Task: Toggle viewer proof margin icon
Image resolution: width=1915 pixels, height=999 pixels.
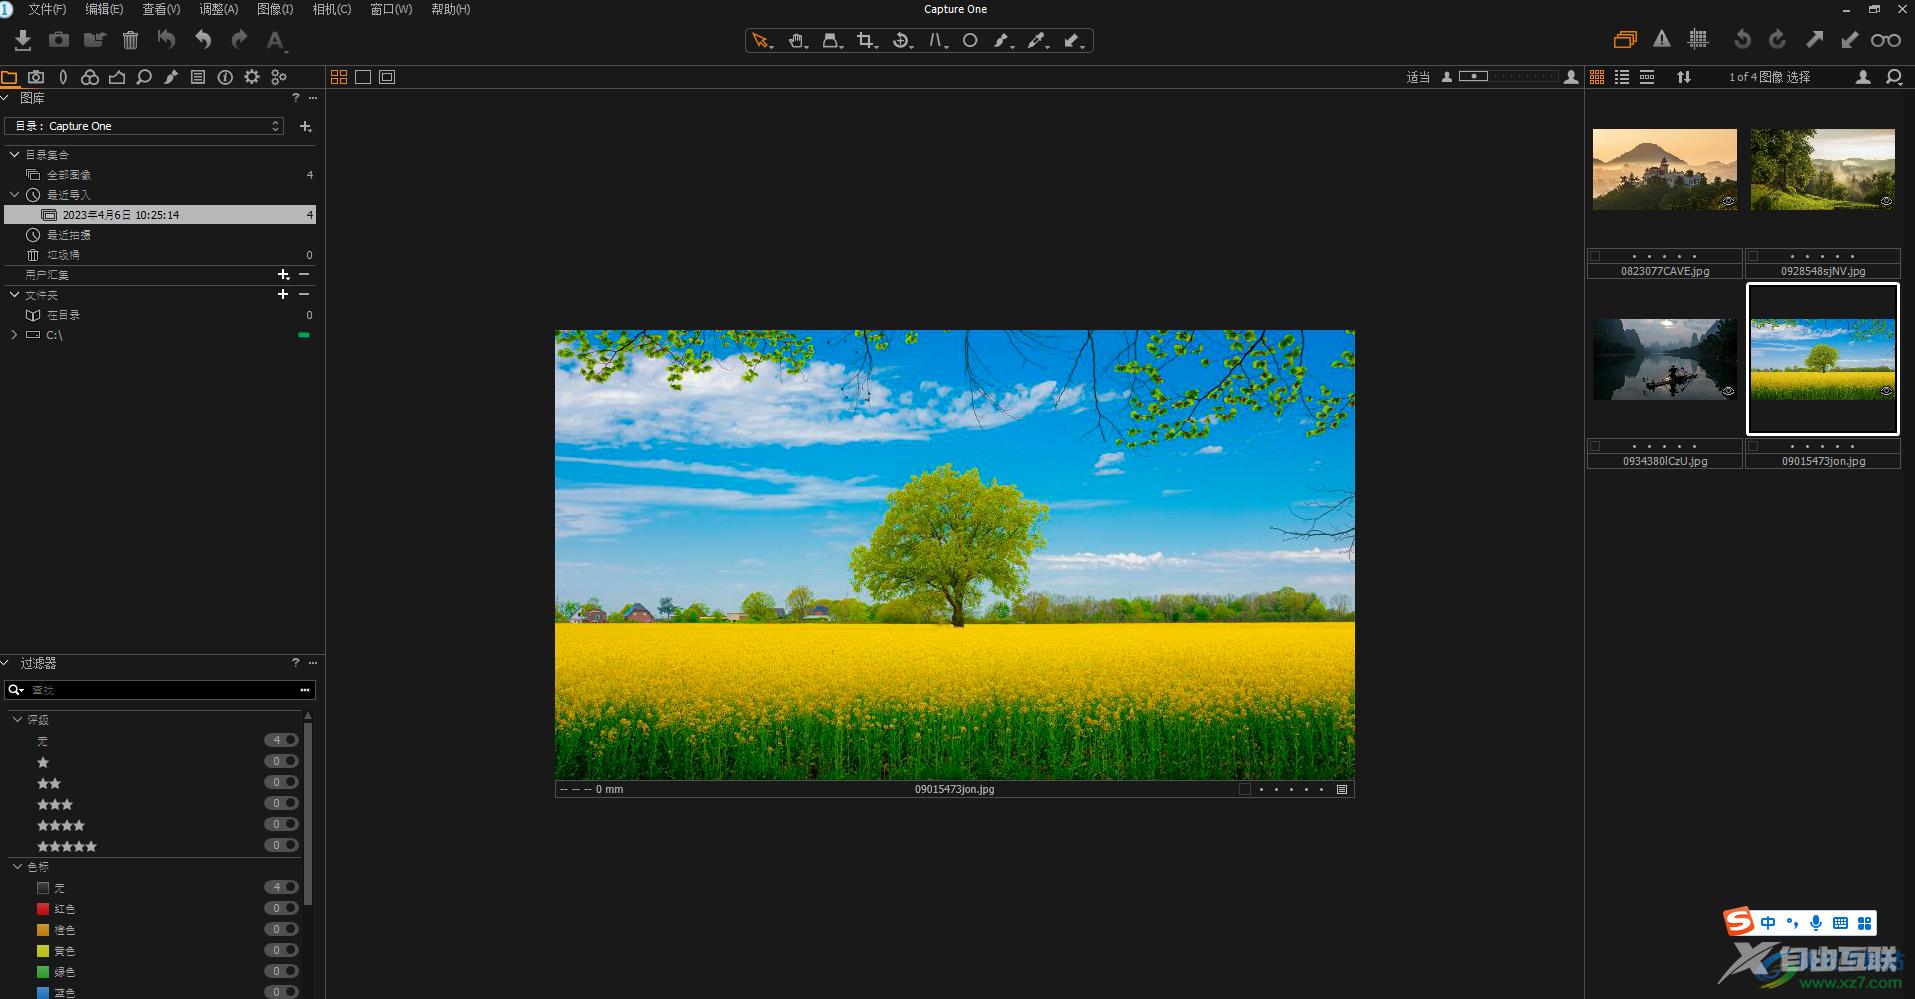Action: [387, 77]
